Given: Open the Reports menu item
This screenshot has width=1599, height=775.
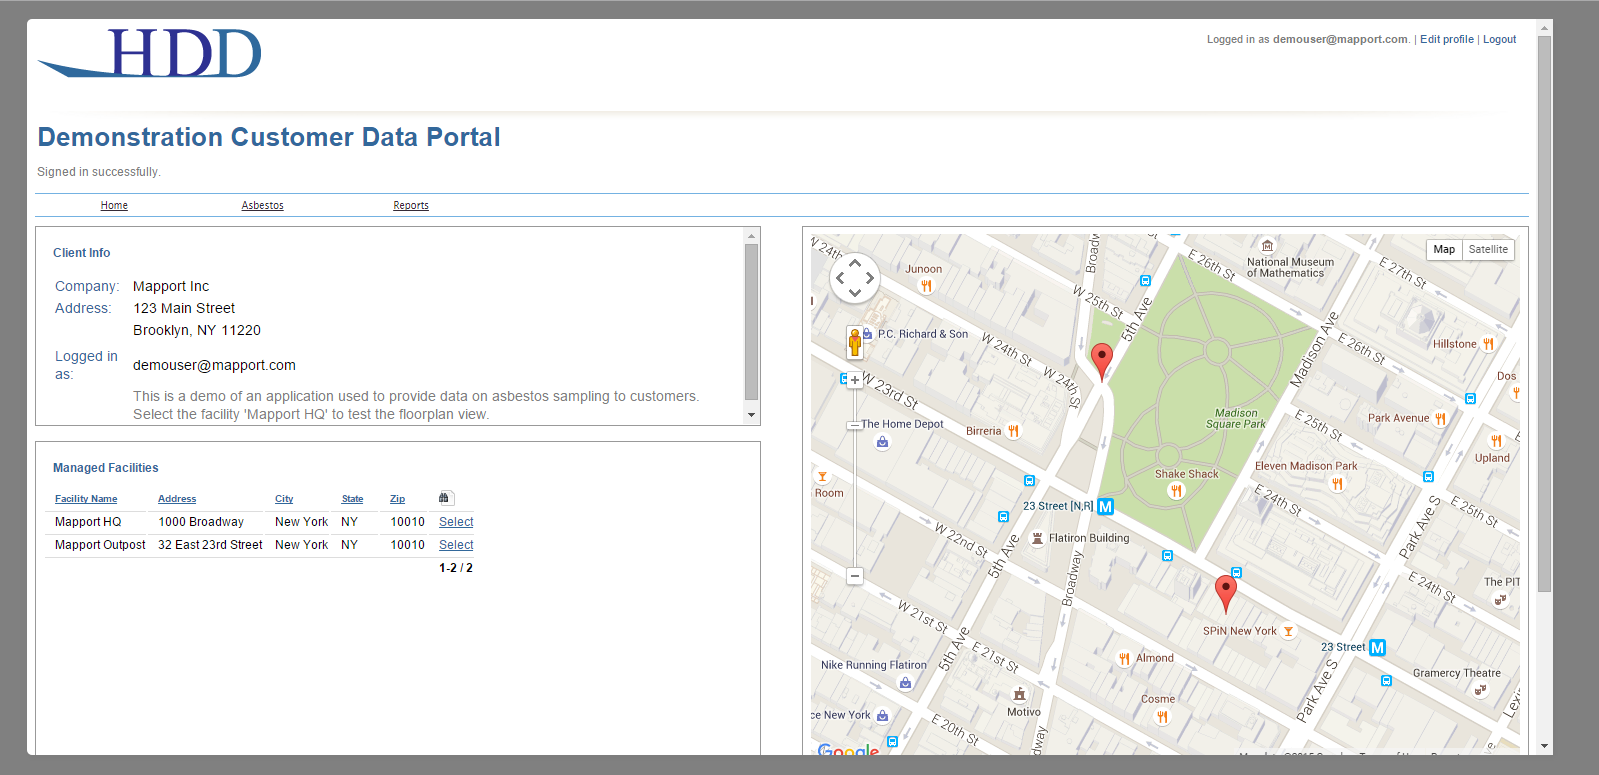Looking at the screenshot, I should coord(411,206).
